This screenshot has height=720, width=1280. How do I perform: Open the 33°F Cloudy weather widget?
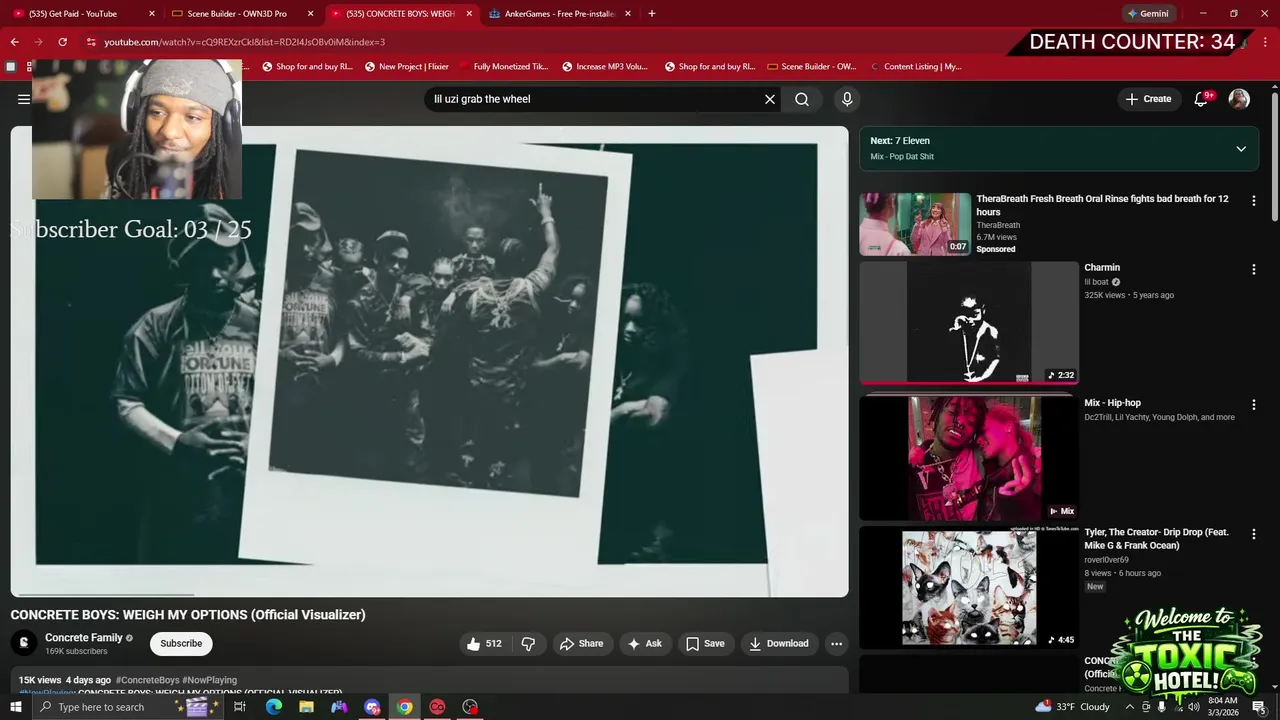(1072, 707)
